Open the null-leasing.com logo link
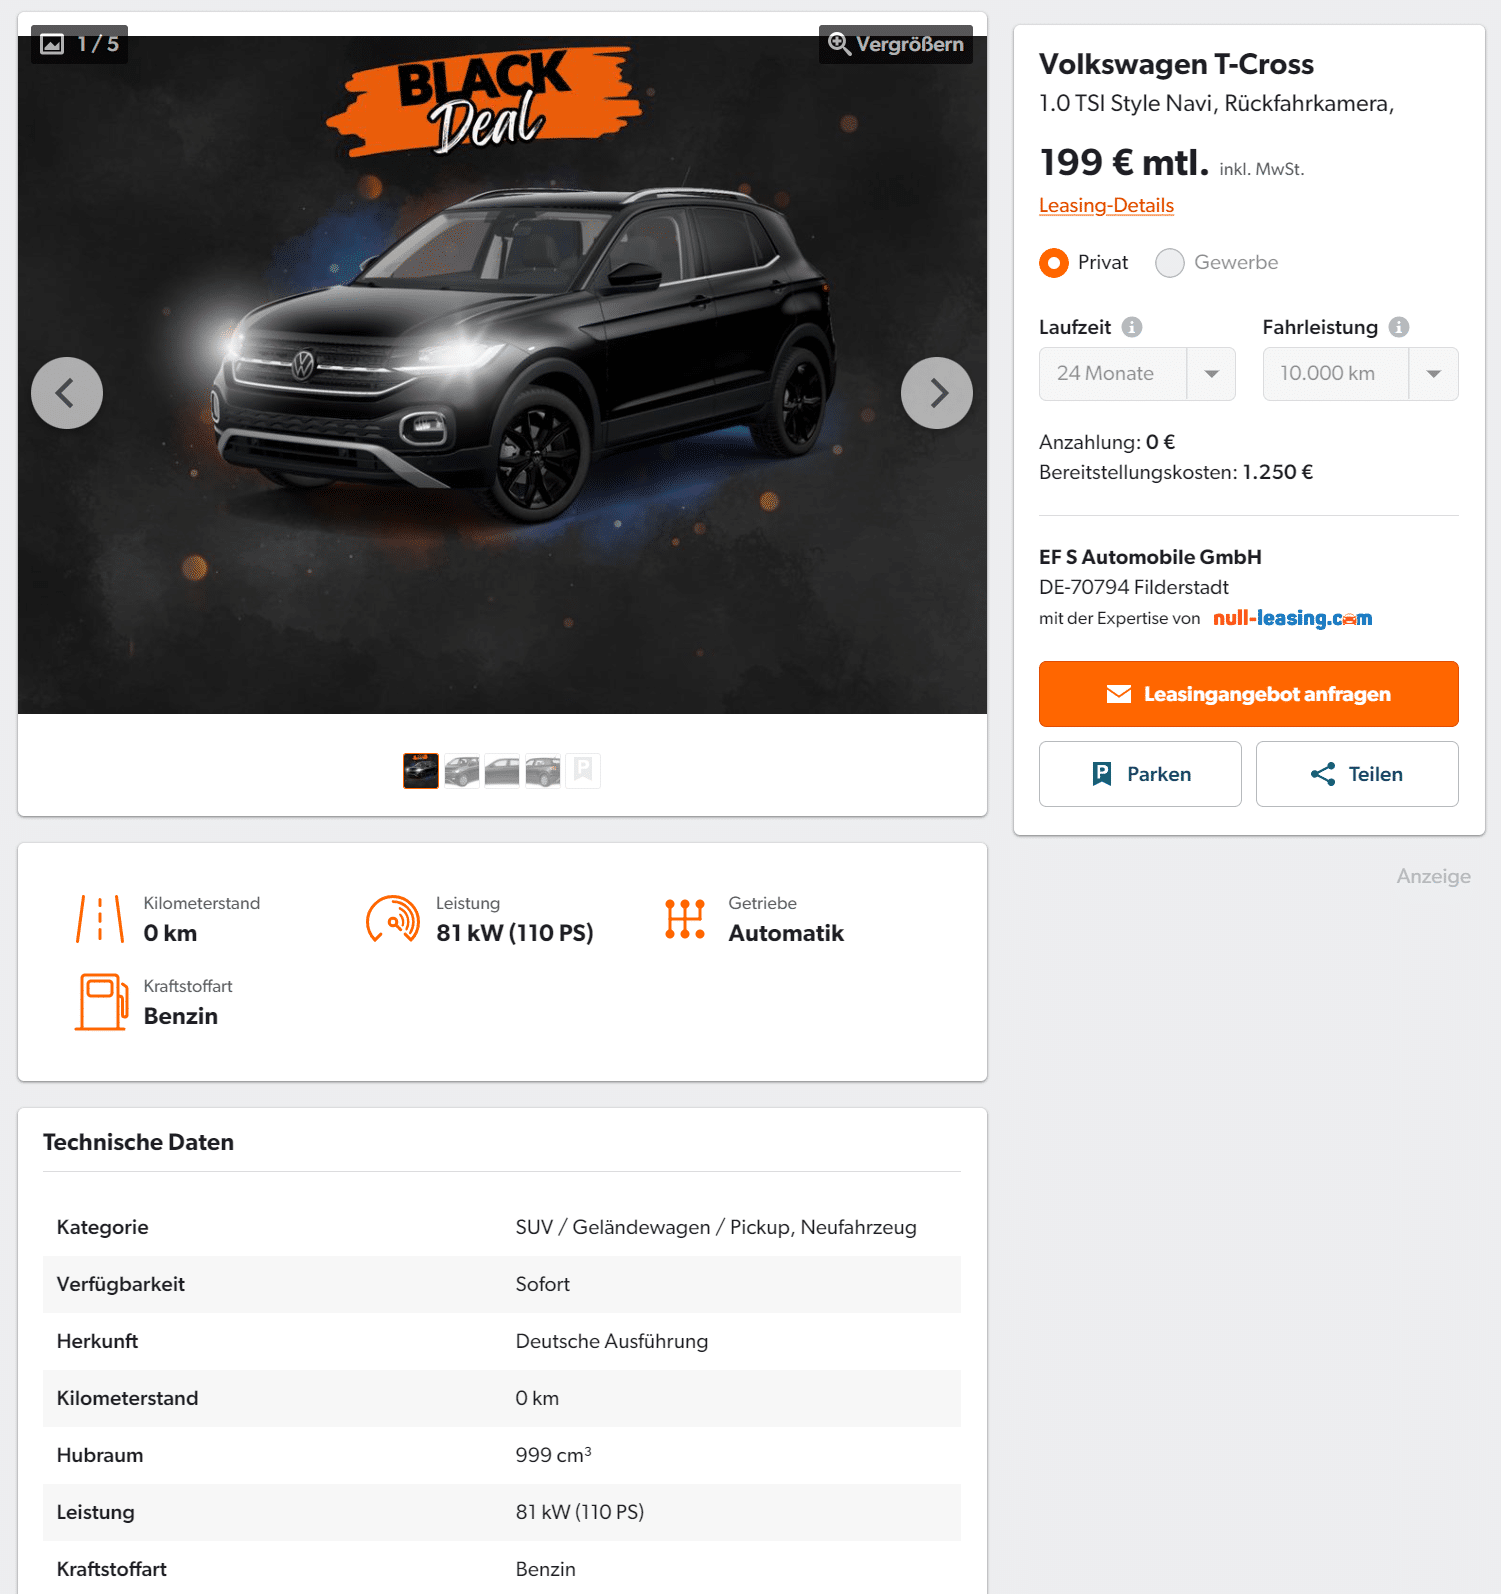Screen dimensions: 1501x1594 coord(1292,618)
